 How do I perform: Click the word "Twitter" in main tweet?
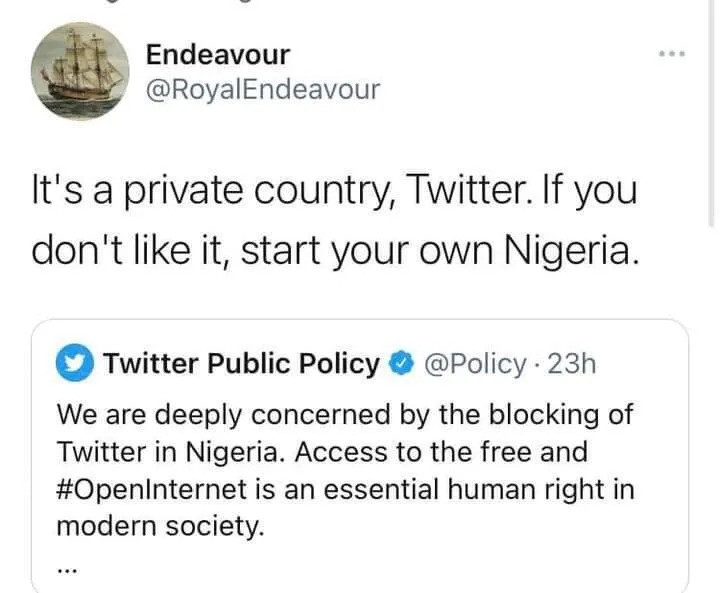(x=460, y=190)
